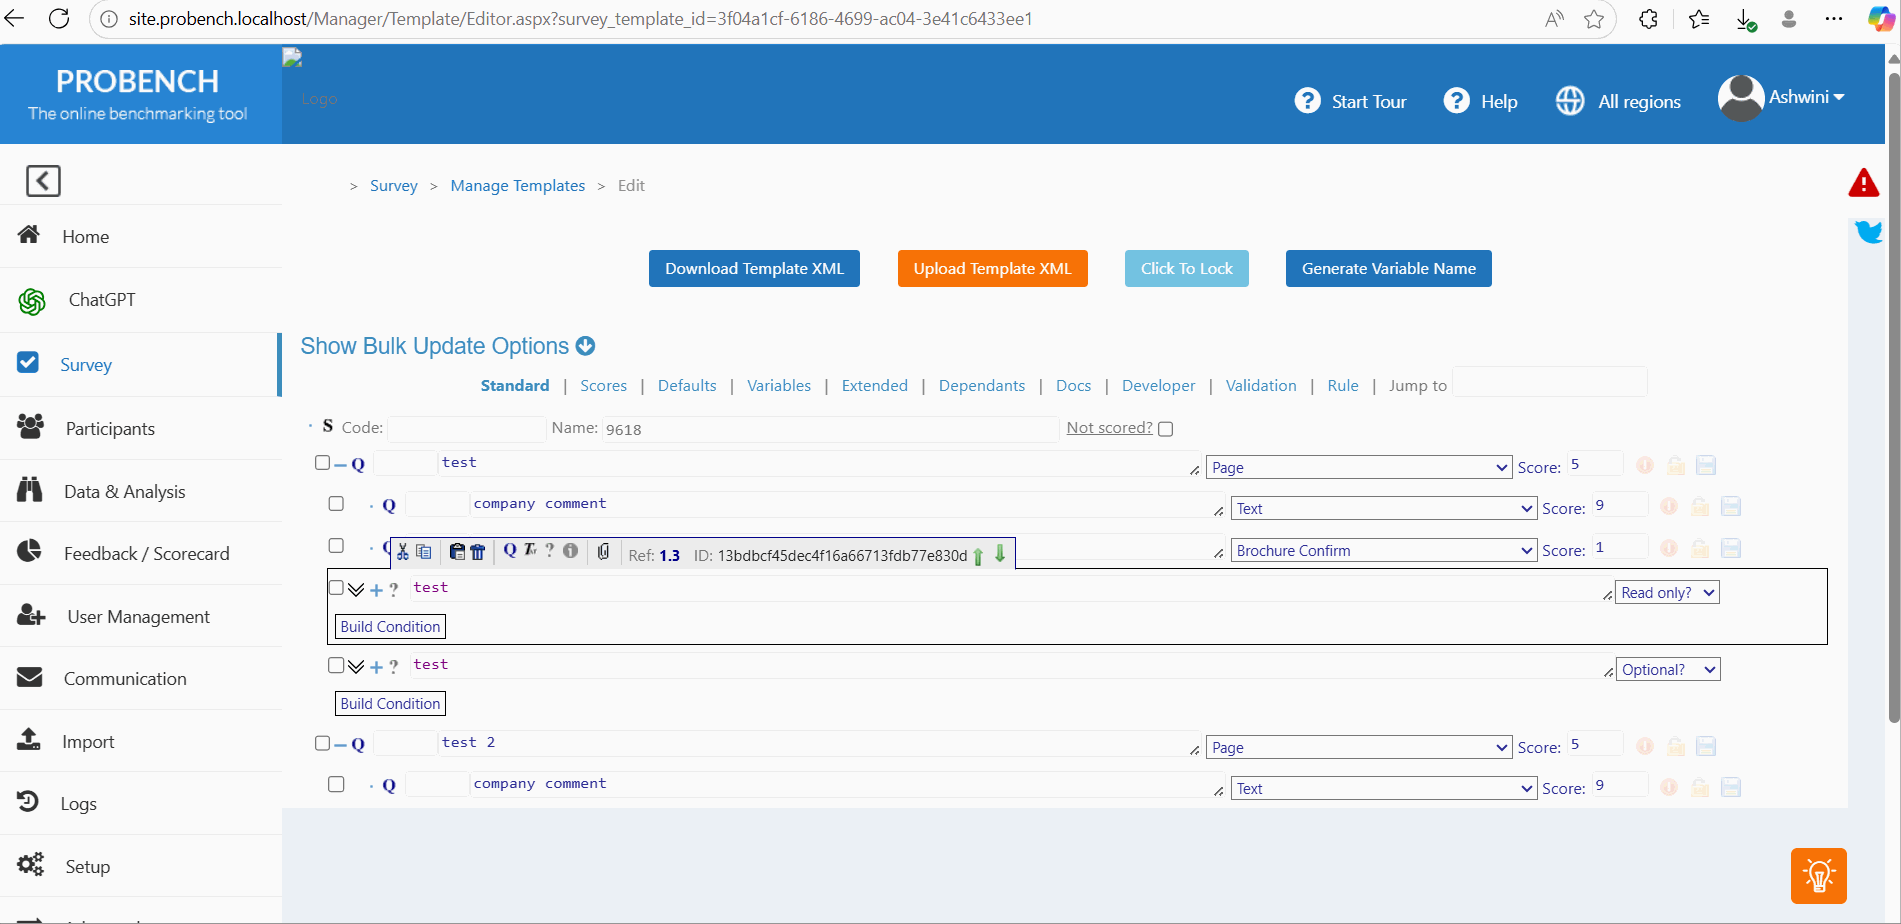1901x924 pixels.
Task: Check the box for last company comment question
Action: pos(336,784)
